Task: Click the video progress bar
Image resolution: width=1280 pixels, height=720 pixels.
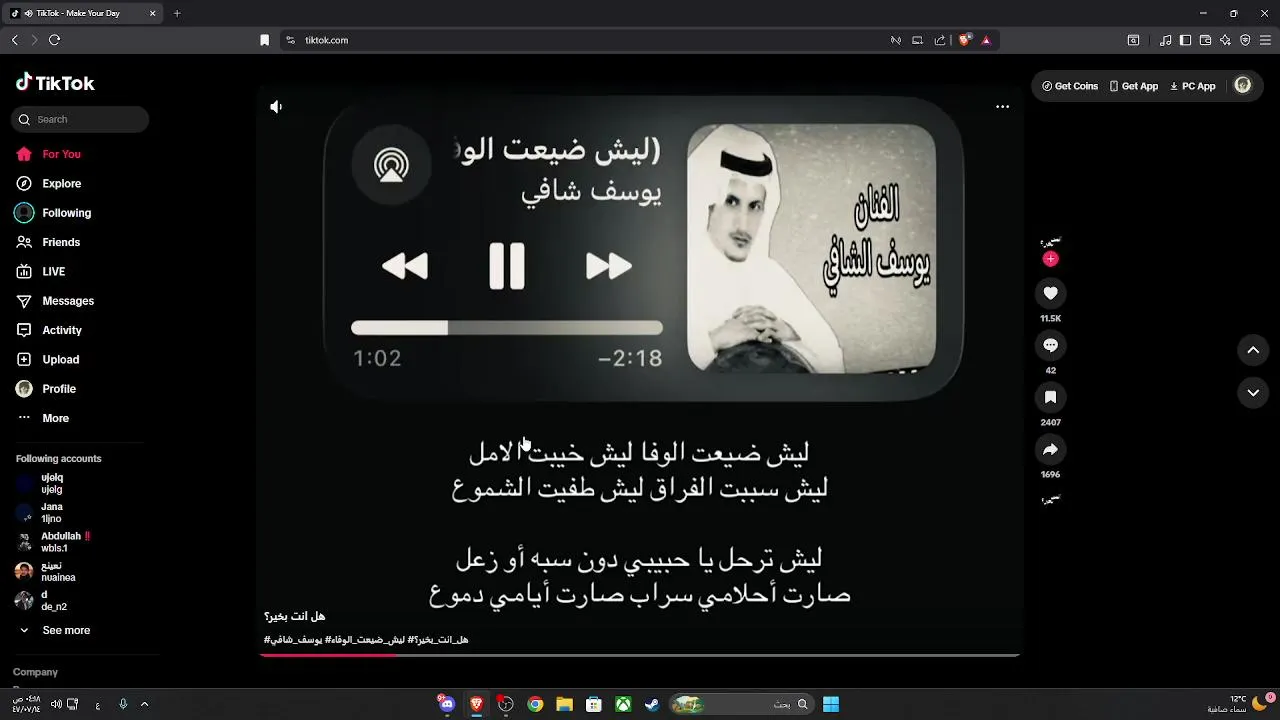Action: click(x=639, y=655)
